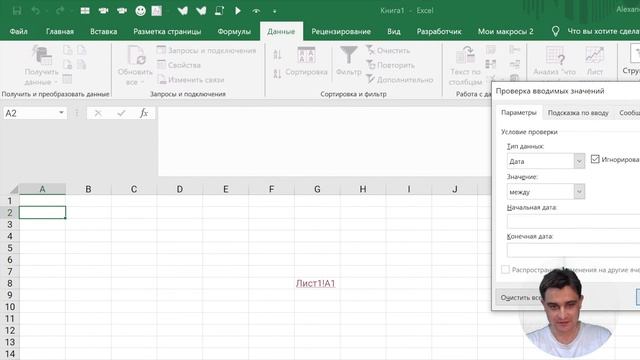640x360 pixels.
Task: Open the Мои макросы 2 tab
Action: pos(505,31)
